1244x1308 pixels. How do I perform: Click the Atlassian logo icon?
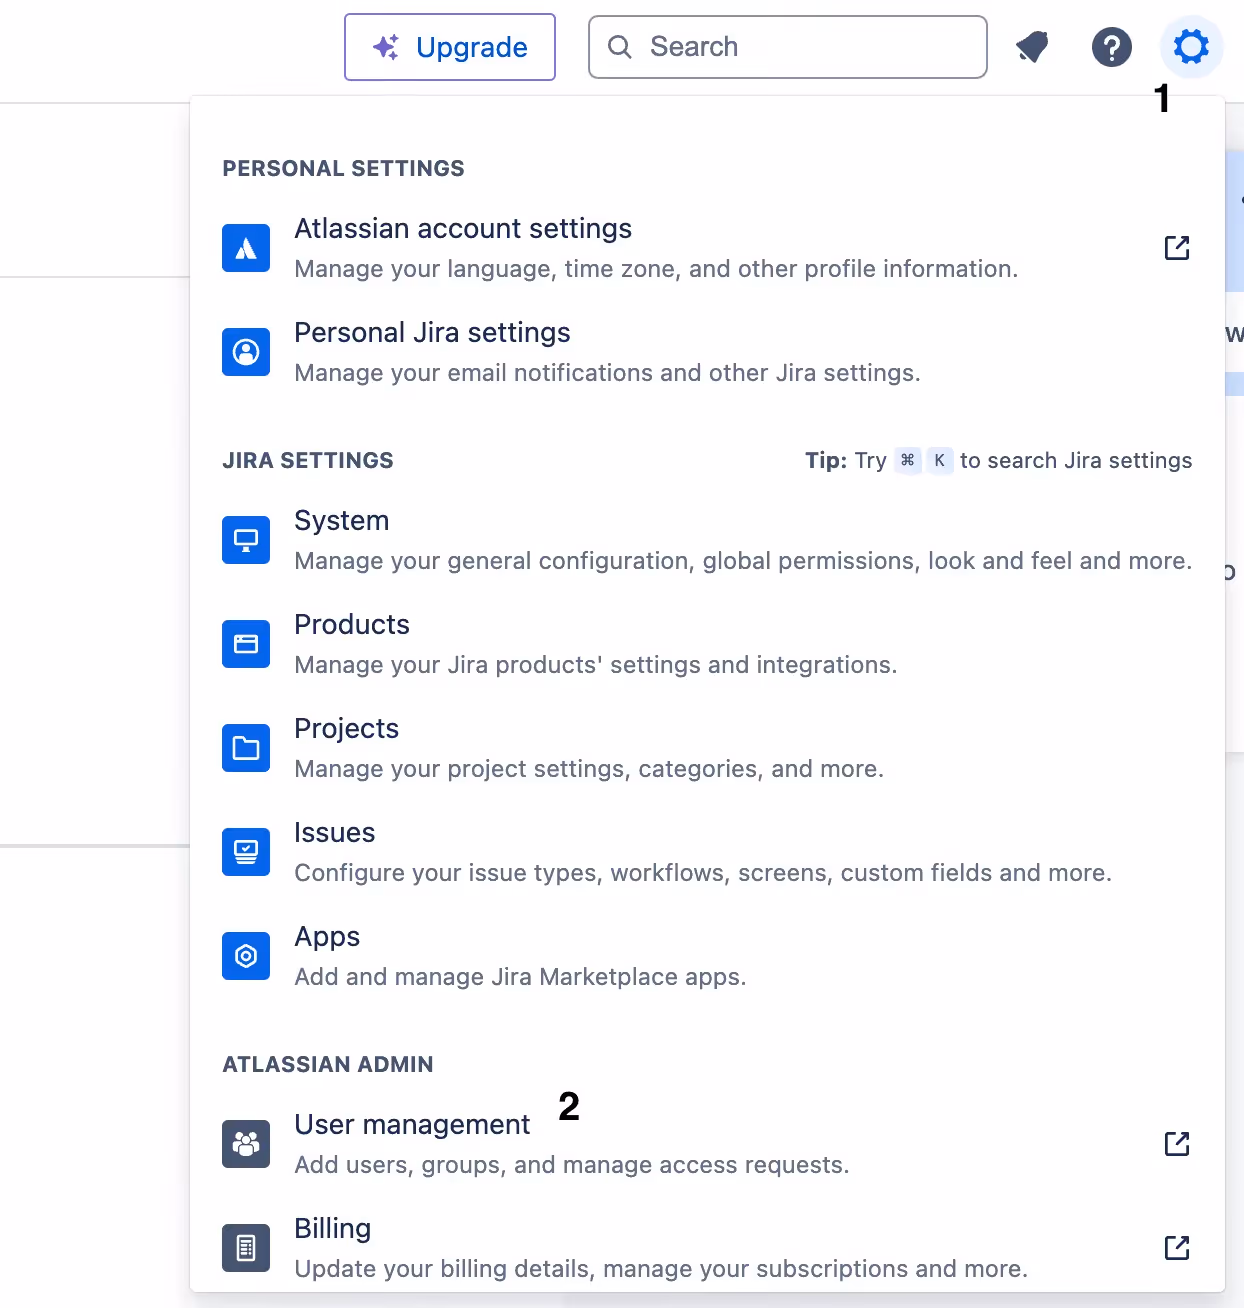[246, 248]
